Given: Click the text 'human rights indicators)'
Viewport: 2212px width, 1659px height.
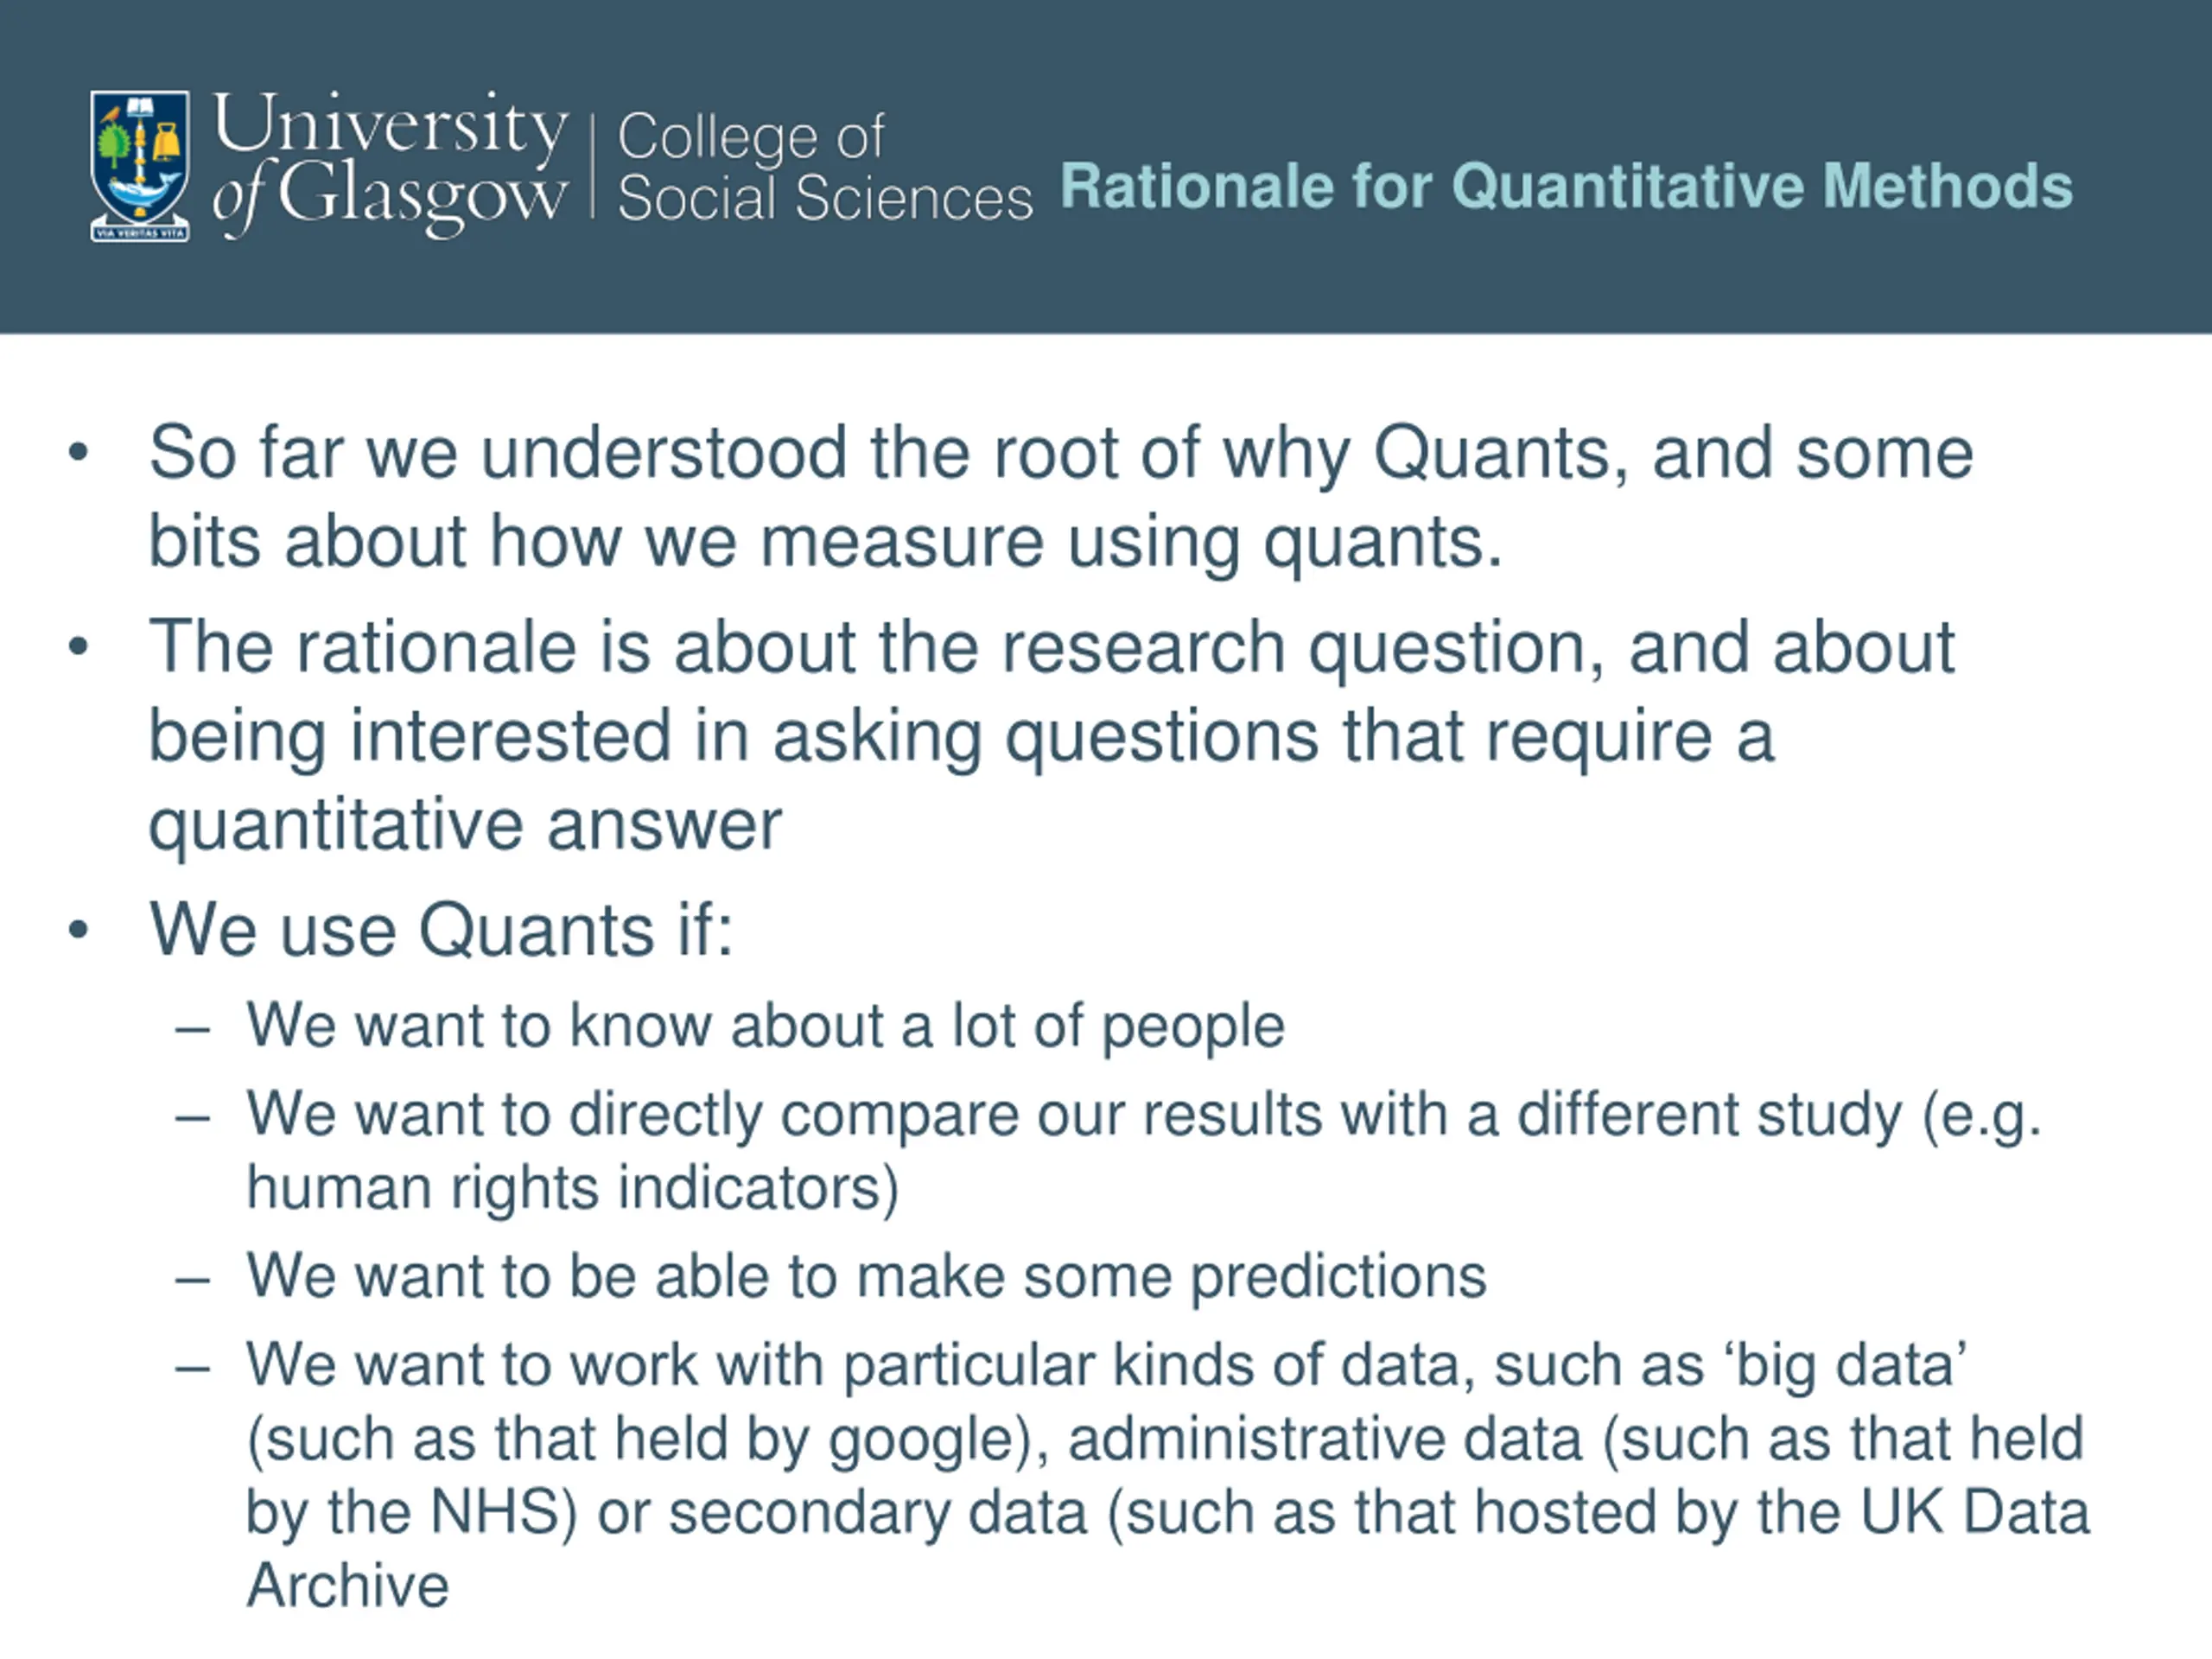Looking at the screenshot, I should click(x=573, y=1189).
